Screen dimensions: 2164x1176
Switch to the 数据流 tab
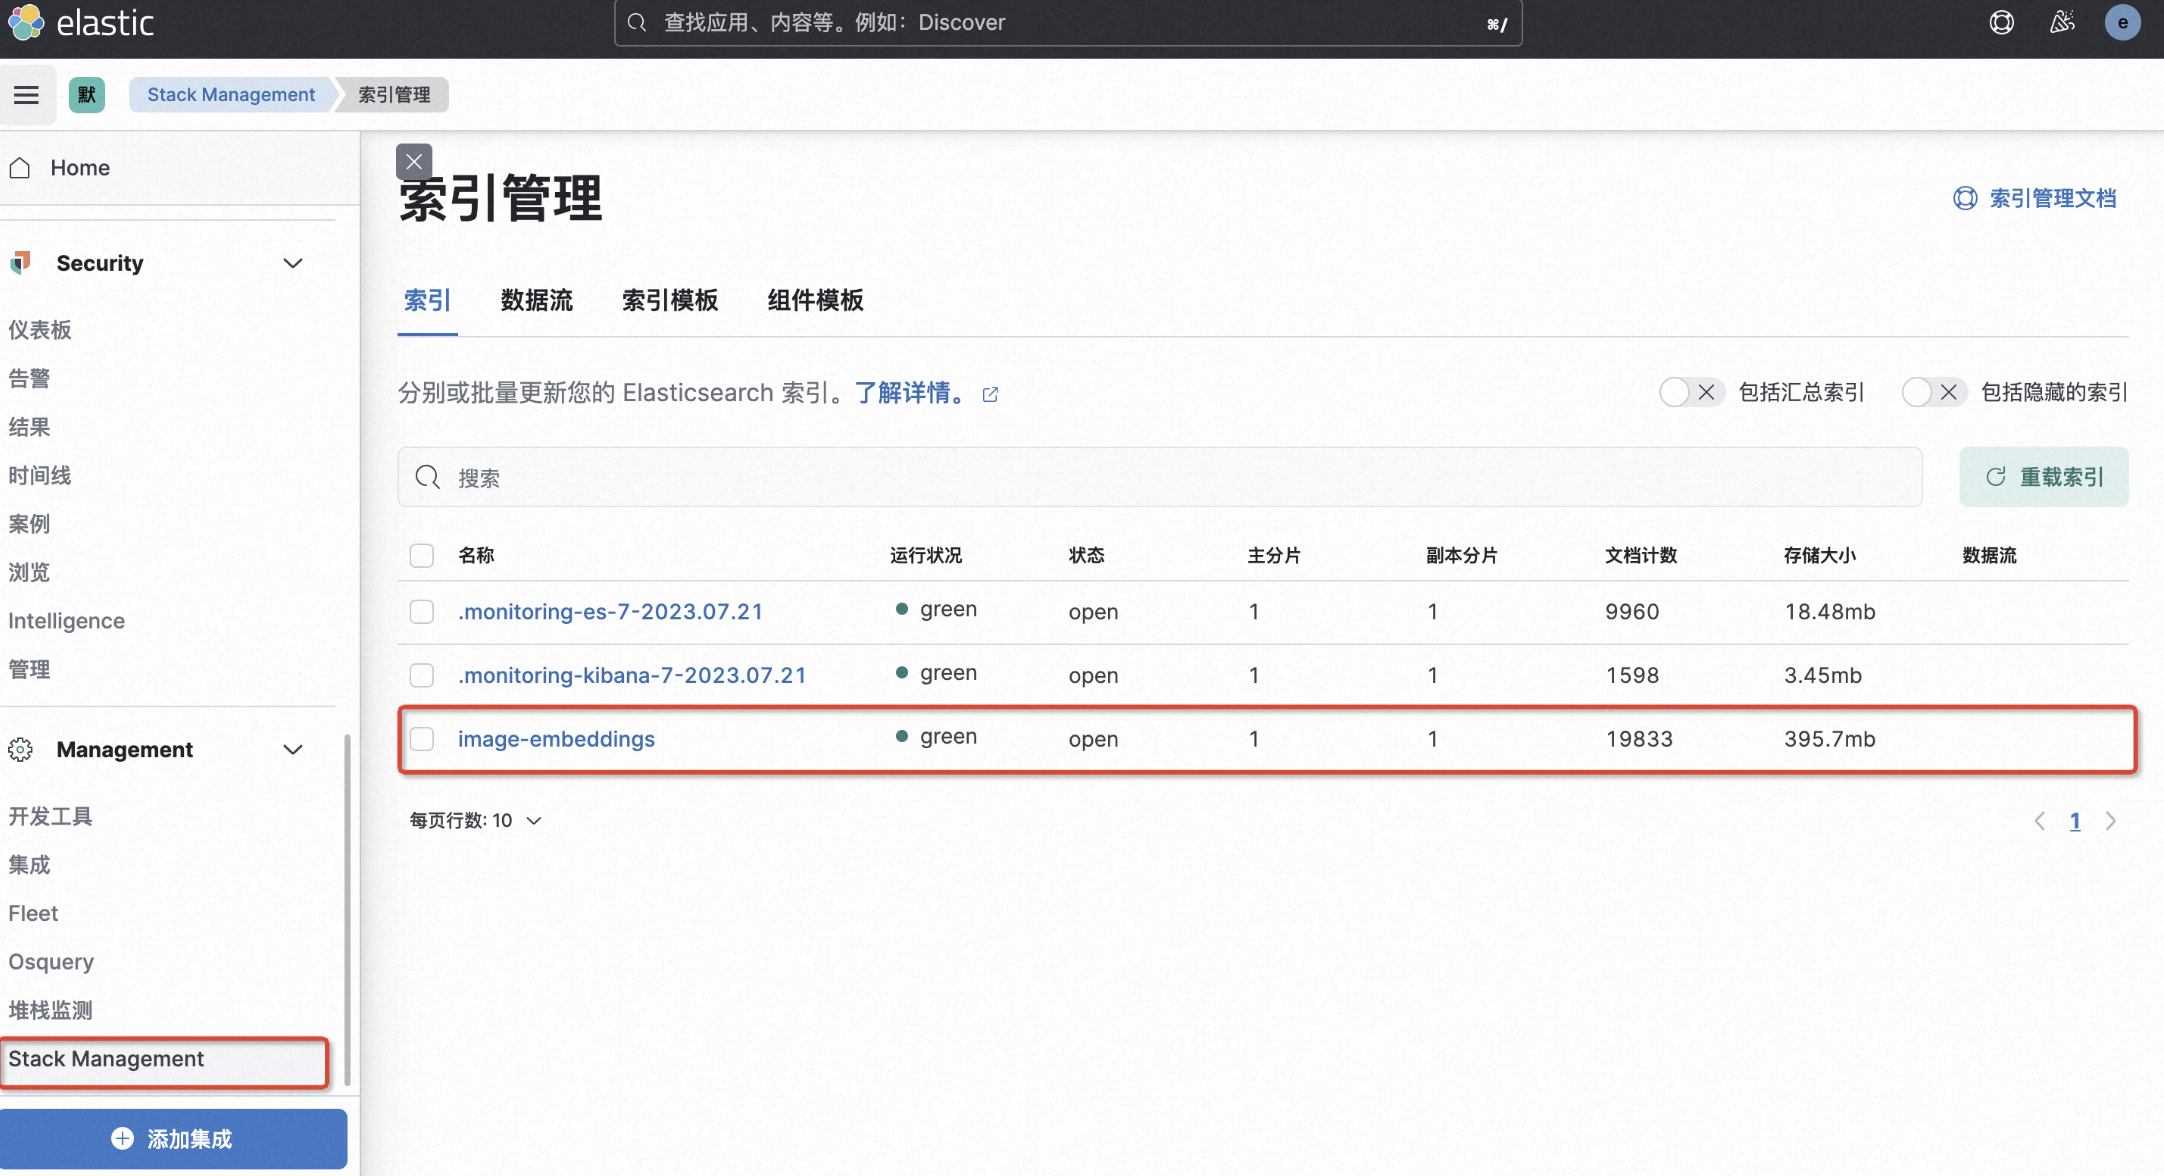(537, 300)
